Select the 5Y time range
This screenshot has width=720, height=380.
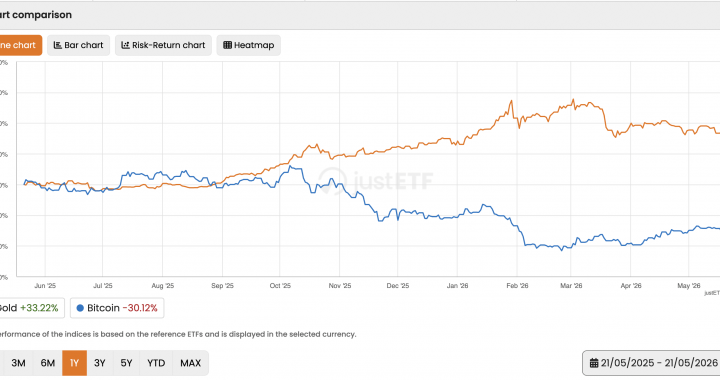(126, 363)
